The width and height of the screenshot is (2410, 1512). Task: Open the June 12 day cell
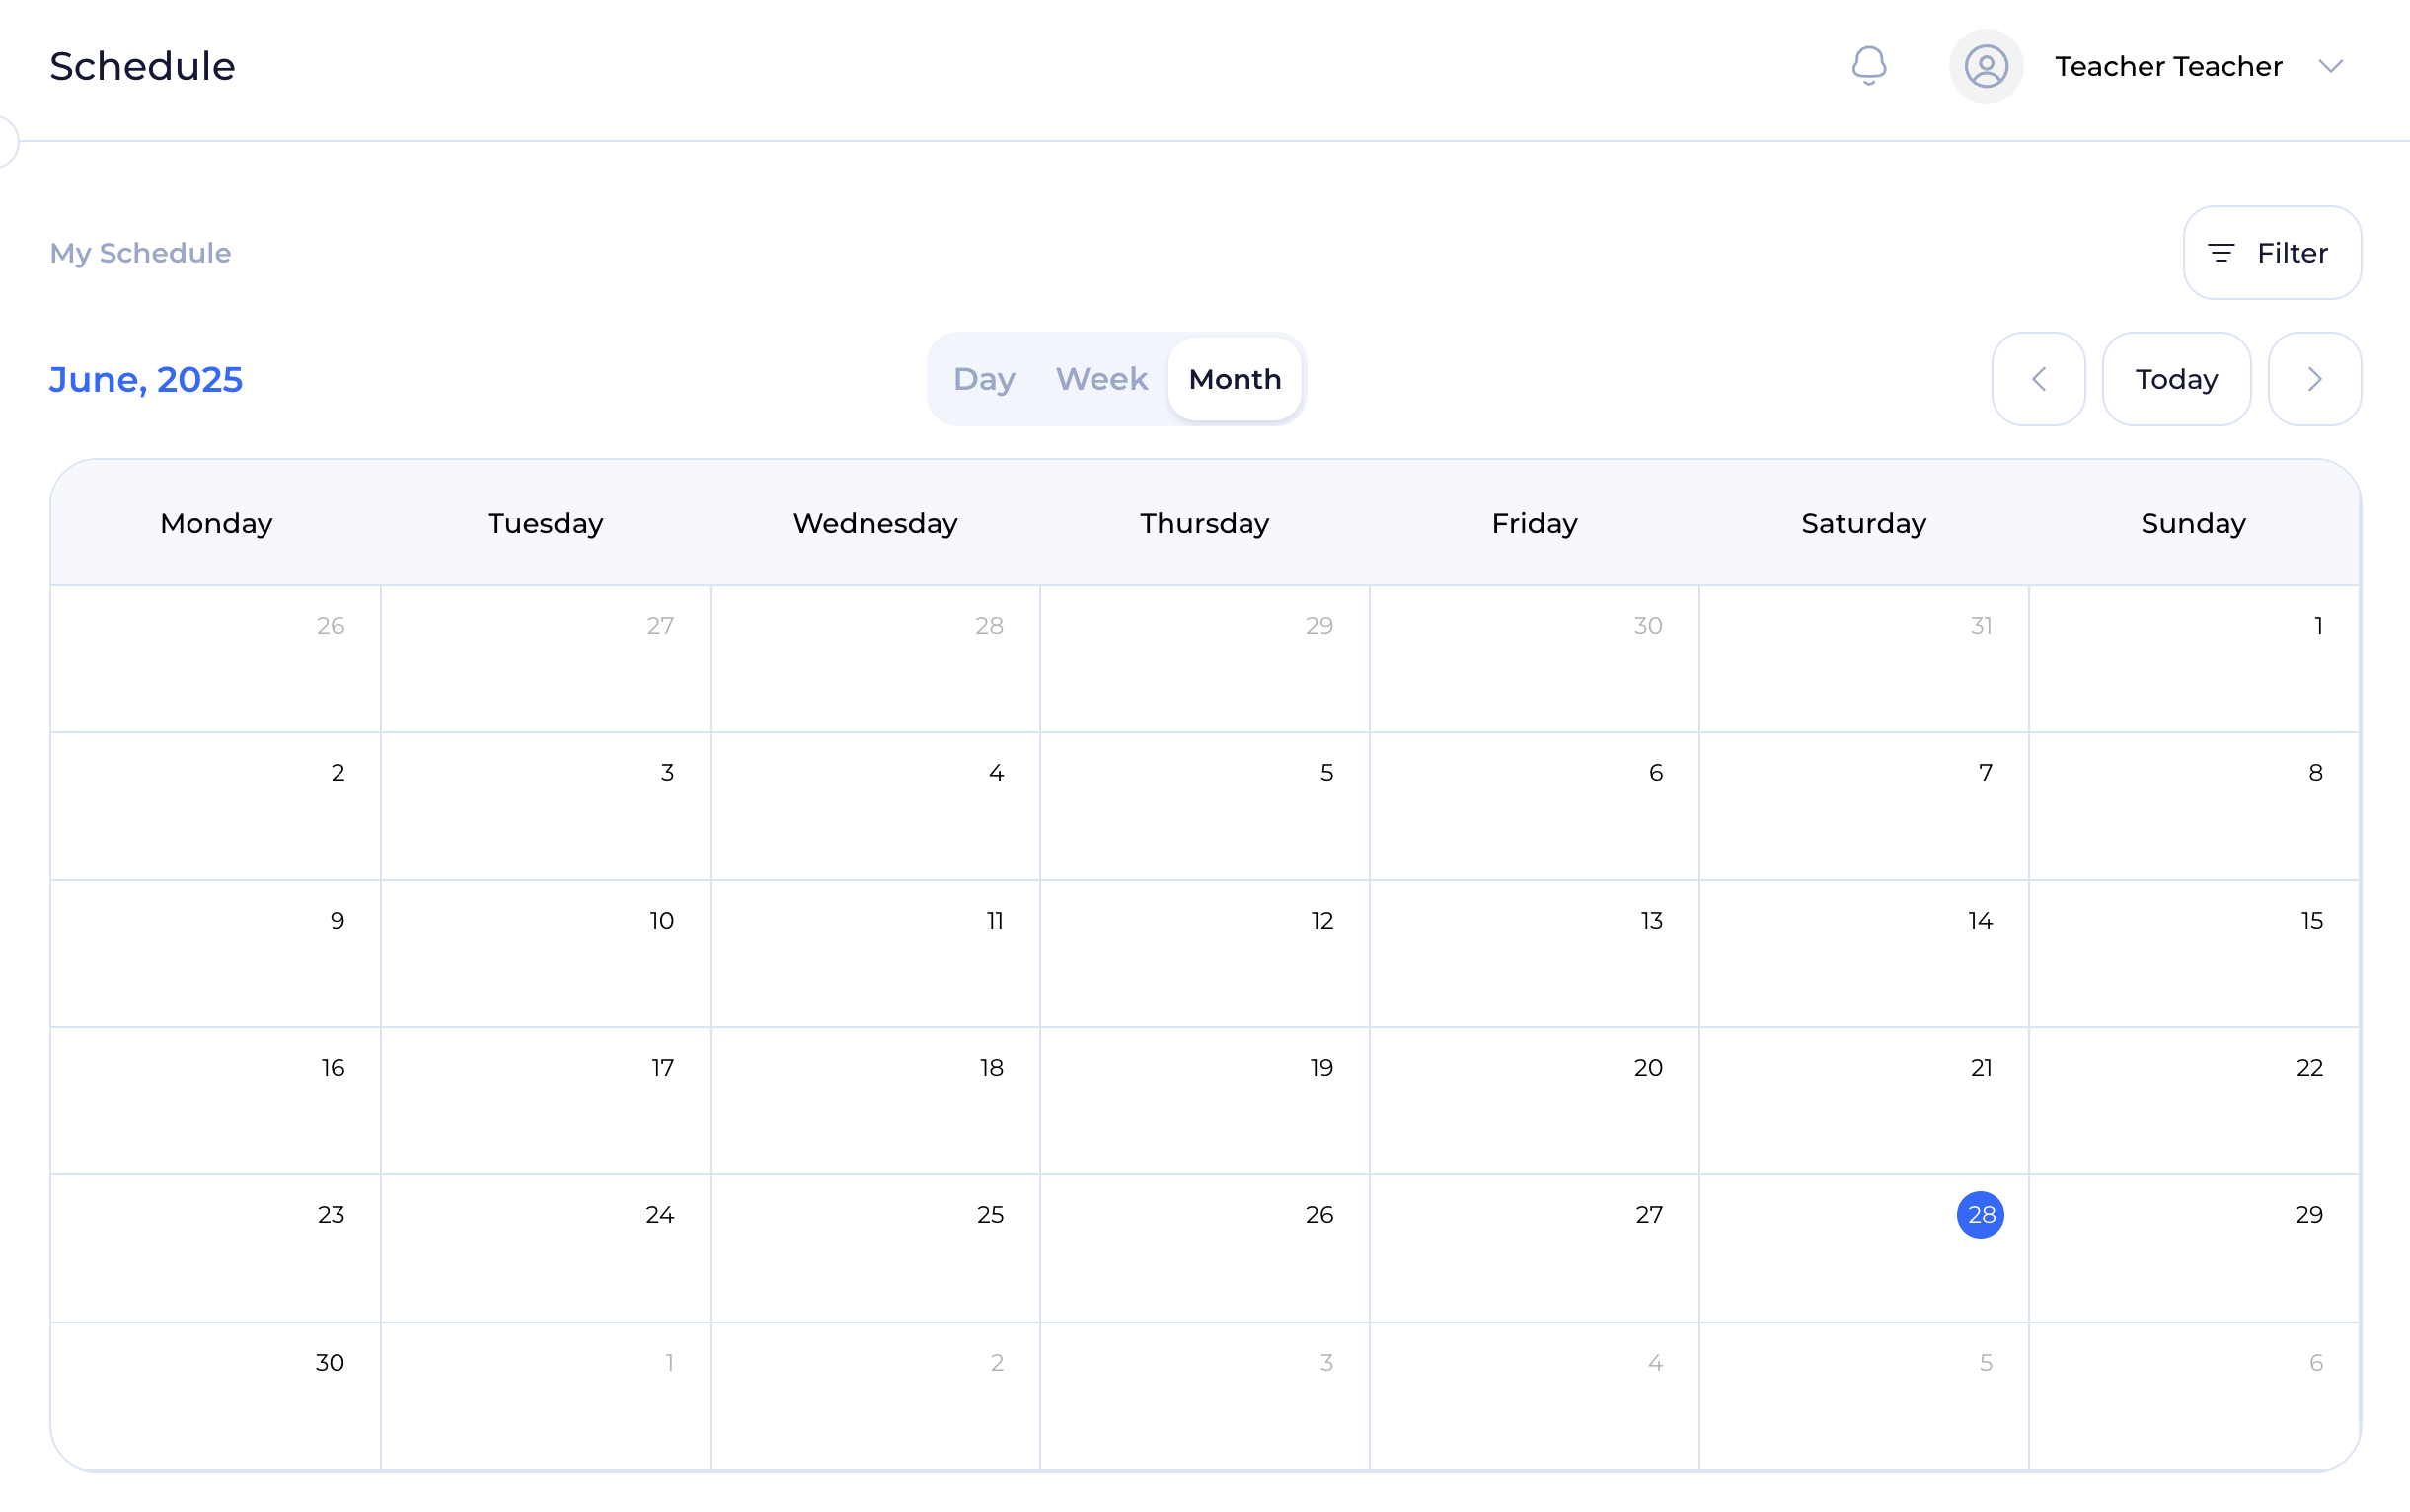coord(1204,954)
